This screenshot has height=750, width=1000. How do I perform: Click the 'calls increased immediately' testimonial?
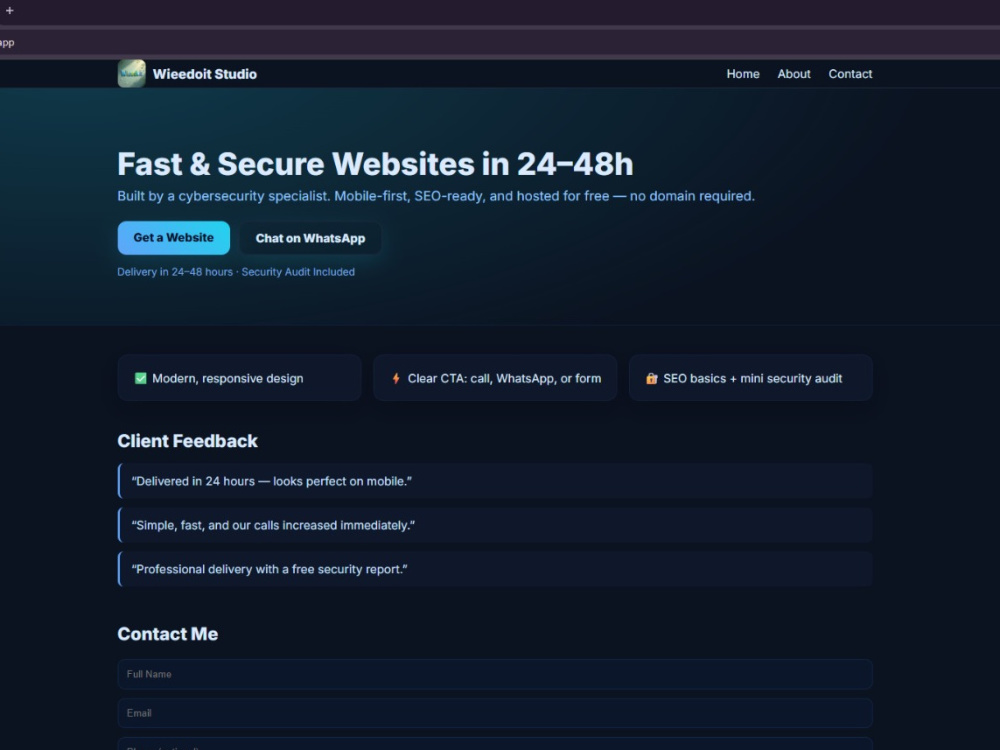(495, 526)
